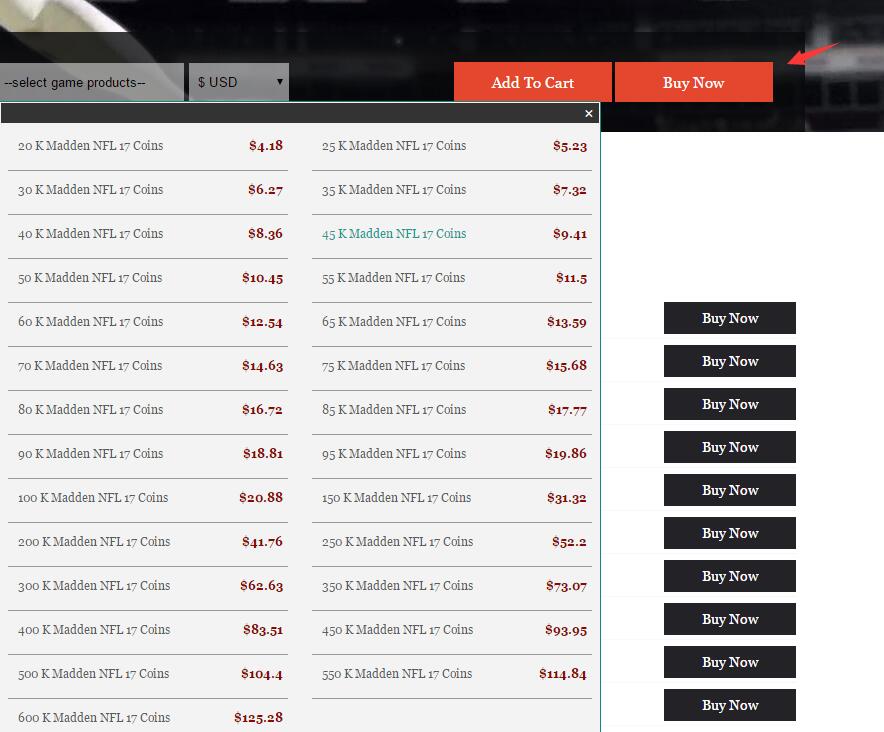This screenshot has width=884, height=732.
Task: Choose 60 K Madden NFL 17 Coins
Action: coord(91,321)
